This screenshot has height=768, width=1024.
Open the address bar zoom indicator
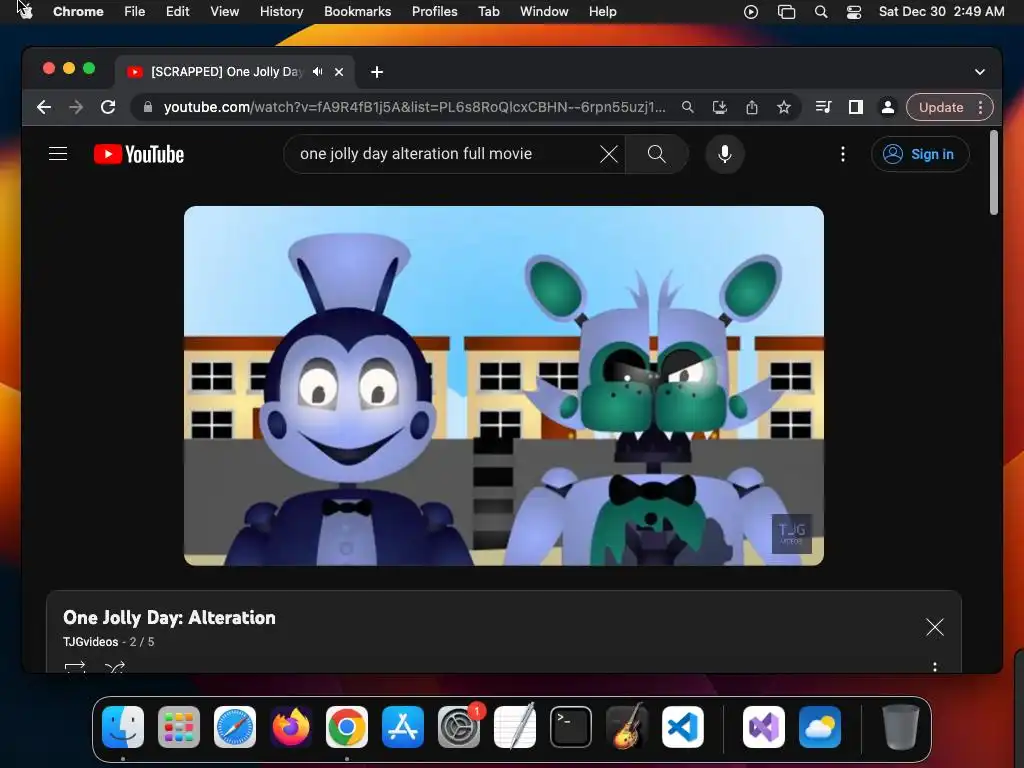688,107
